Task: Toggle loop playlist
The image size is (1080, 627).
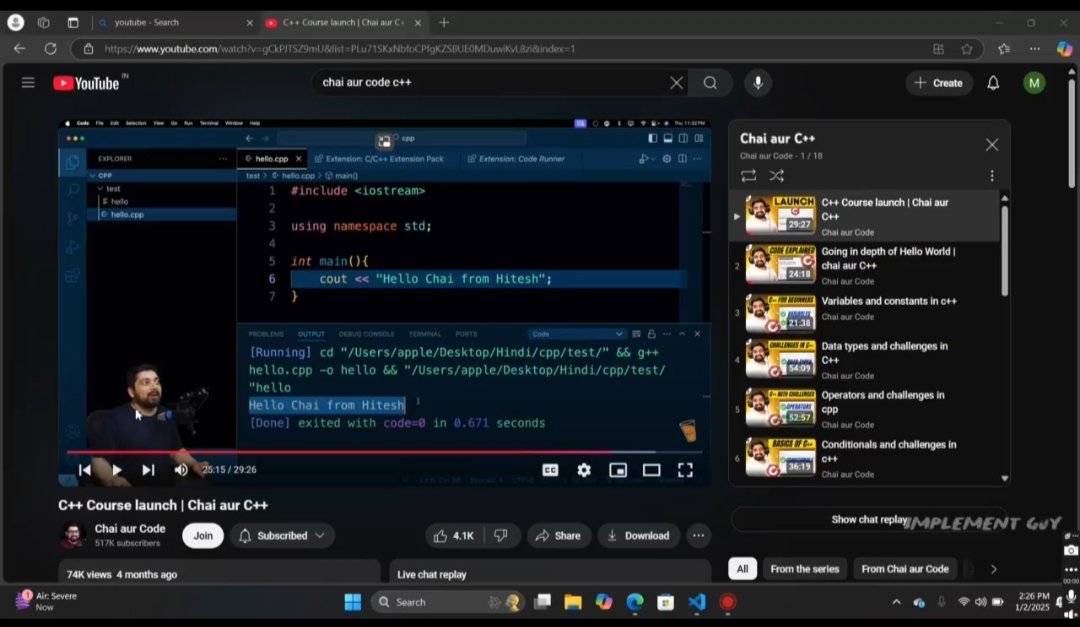Action: pos(748,176)
